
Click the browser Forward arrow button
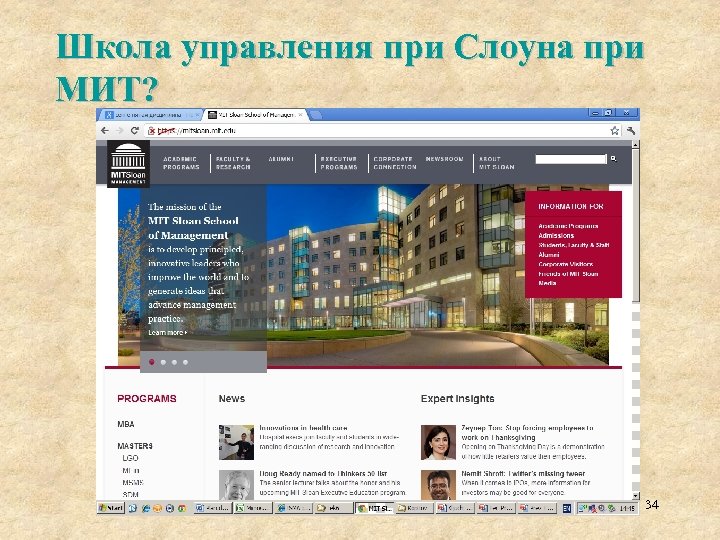tap(120, 131)
